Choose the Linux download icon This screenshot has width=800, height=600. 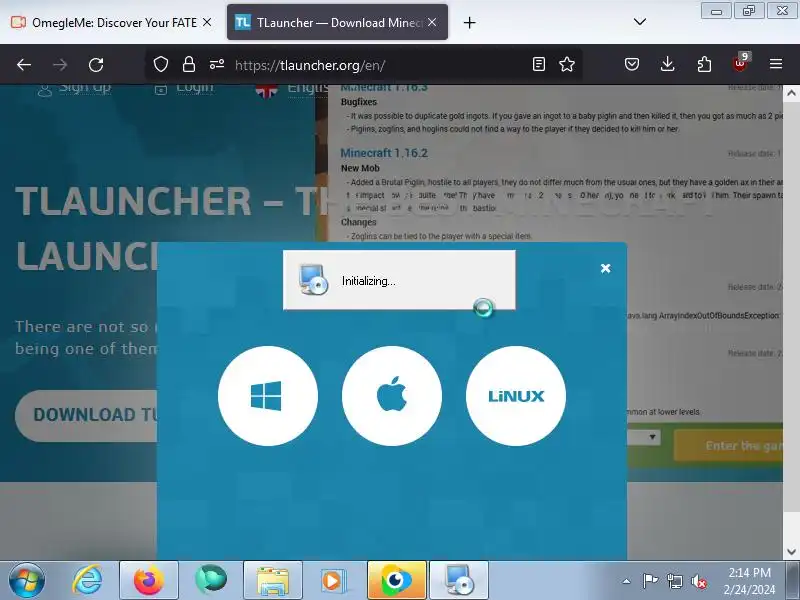click(516, 395)
